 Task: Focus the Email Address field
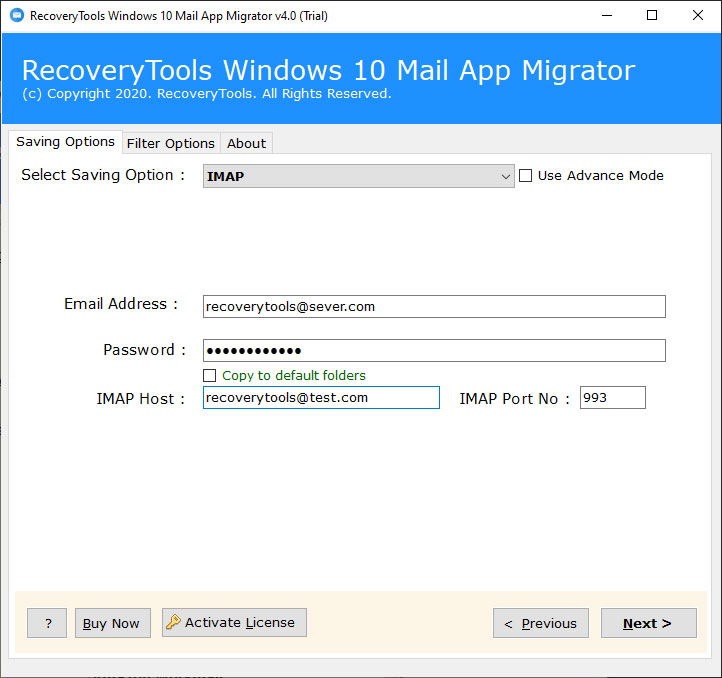coord(434,306)
